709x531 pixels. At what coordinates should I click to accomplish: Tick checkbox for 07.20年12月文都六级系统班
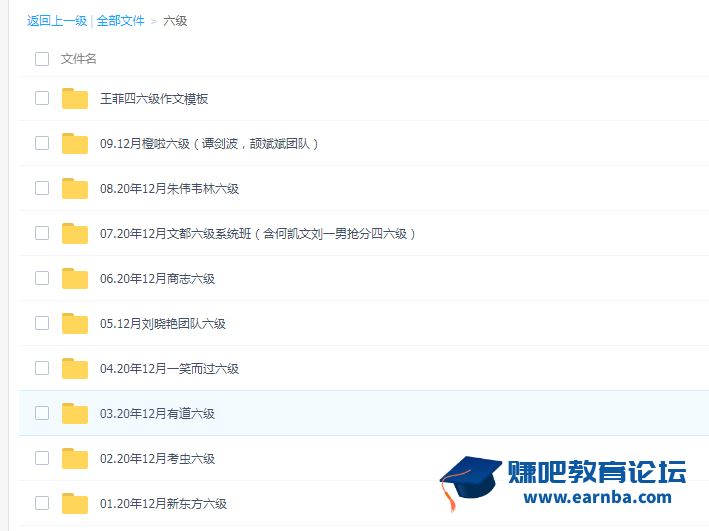42,233
